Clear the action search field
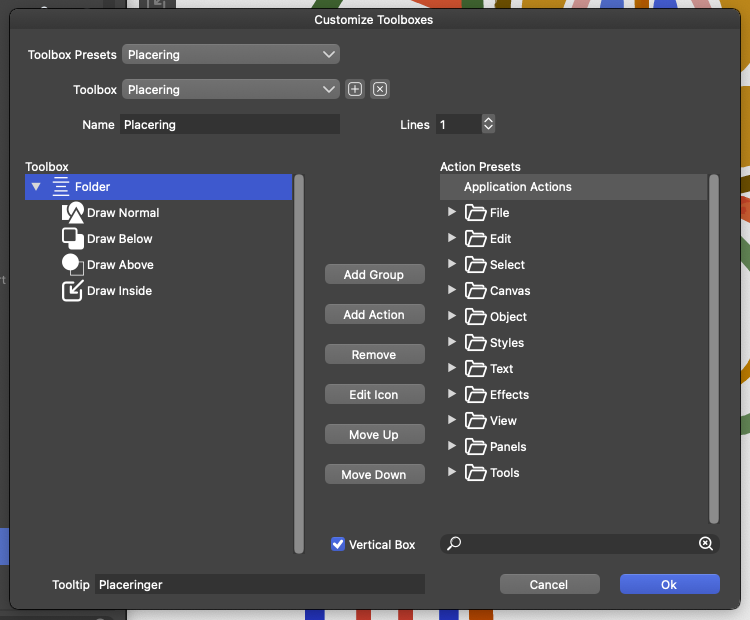The width and height of the screenshot is (750, 620). coord(705,544)
